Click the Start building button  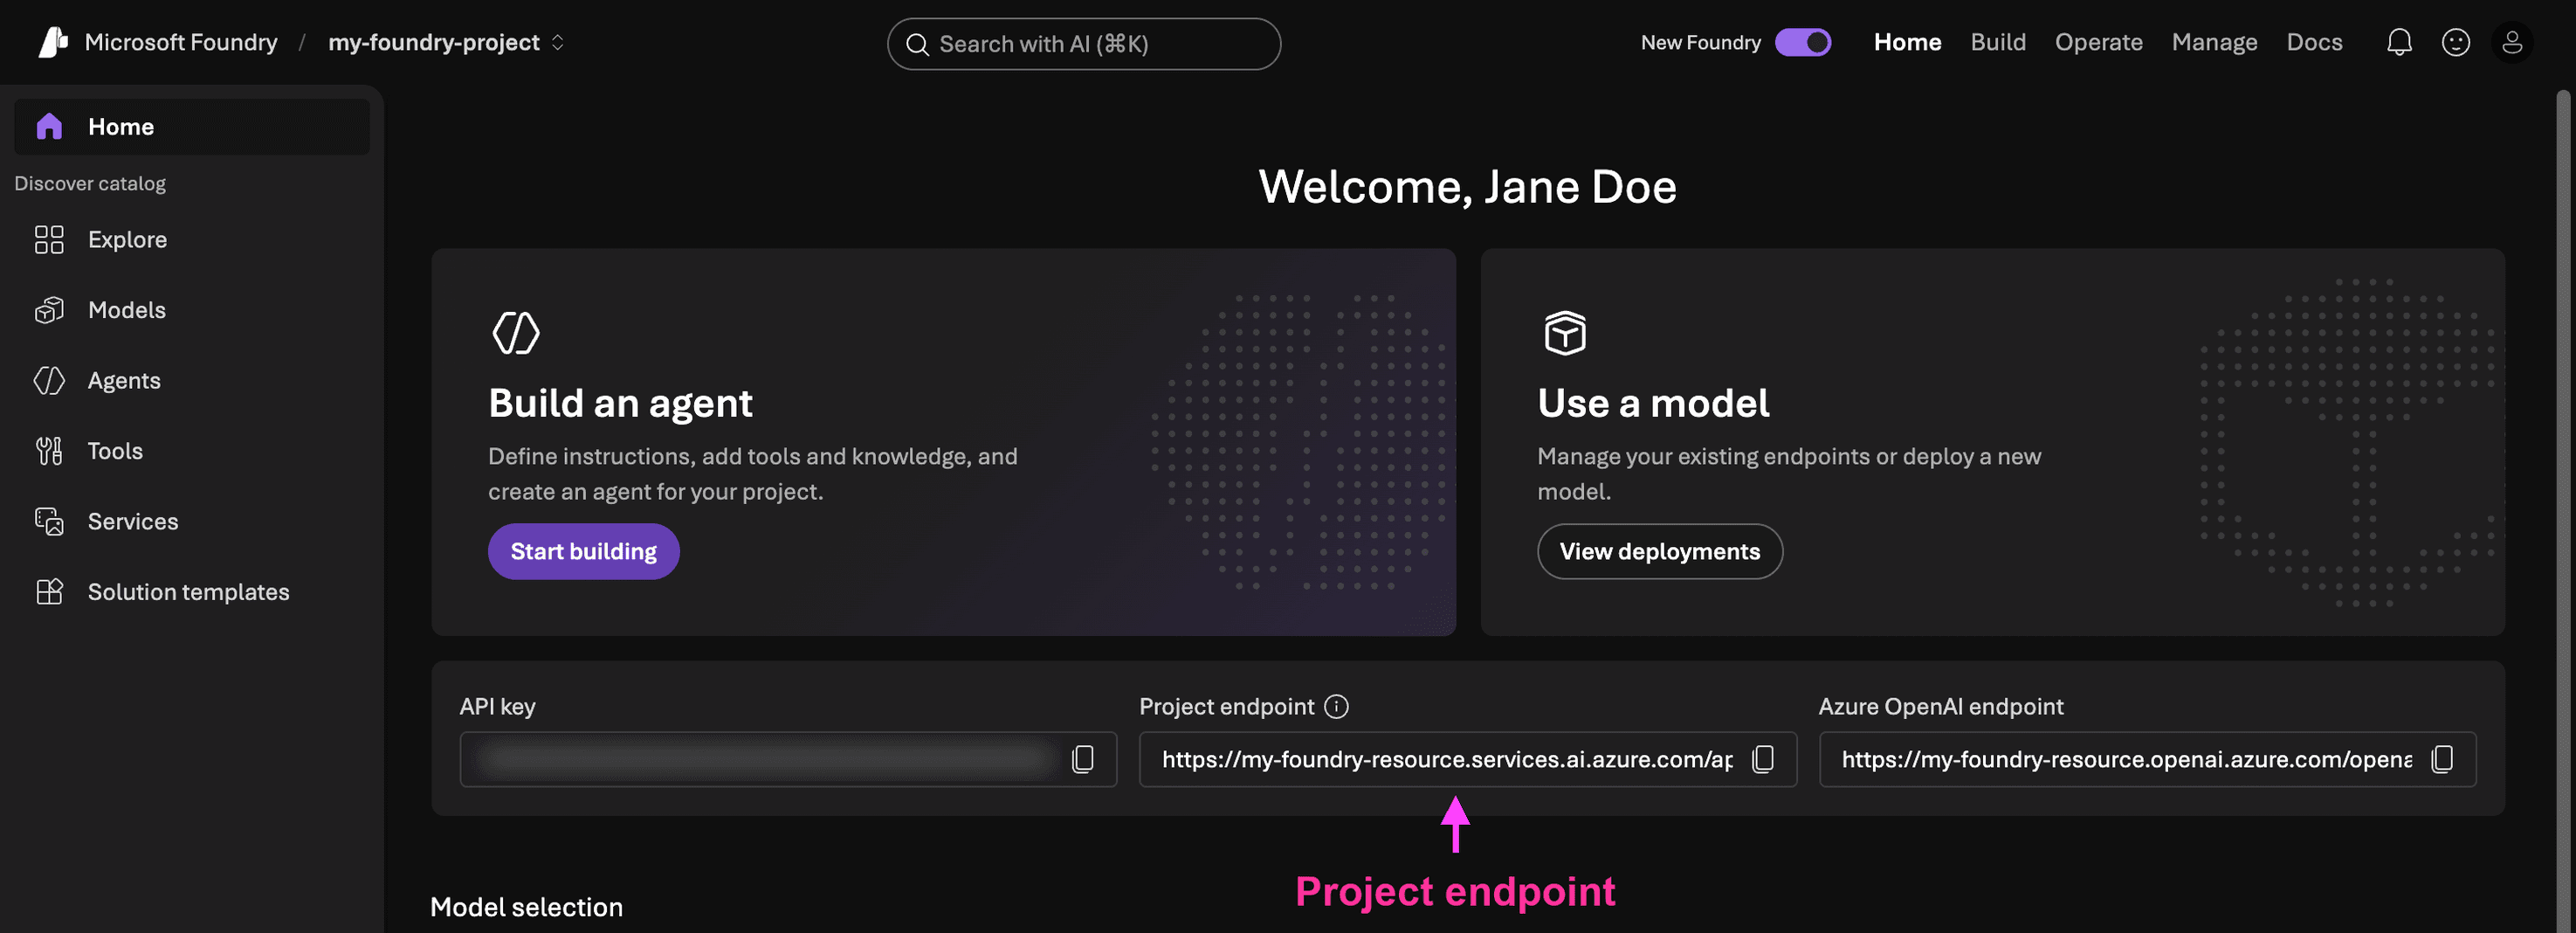[583, 551]
